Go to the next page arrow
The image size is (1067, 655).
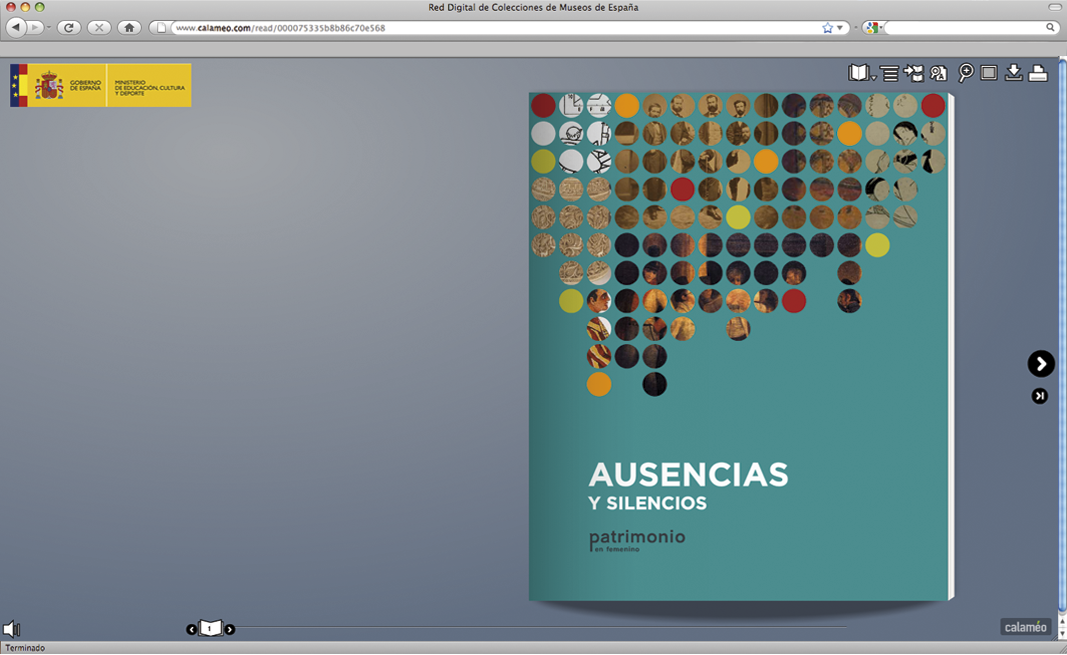click(x=1041, y=364)
